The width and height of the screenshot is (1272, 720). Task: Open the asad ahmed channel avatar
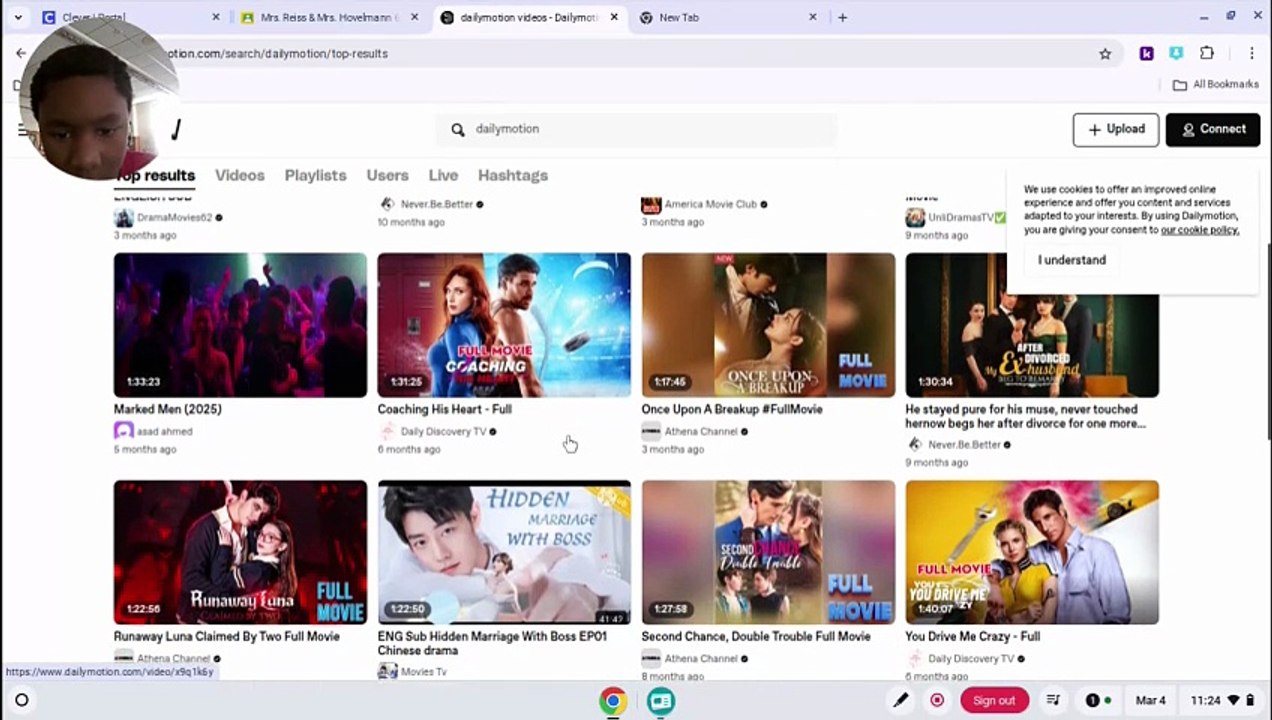pyautogui.click(x=124, y=431)
